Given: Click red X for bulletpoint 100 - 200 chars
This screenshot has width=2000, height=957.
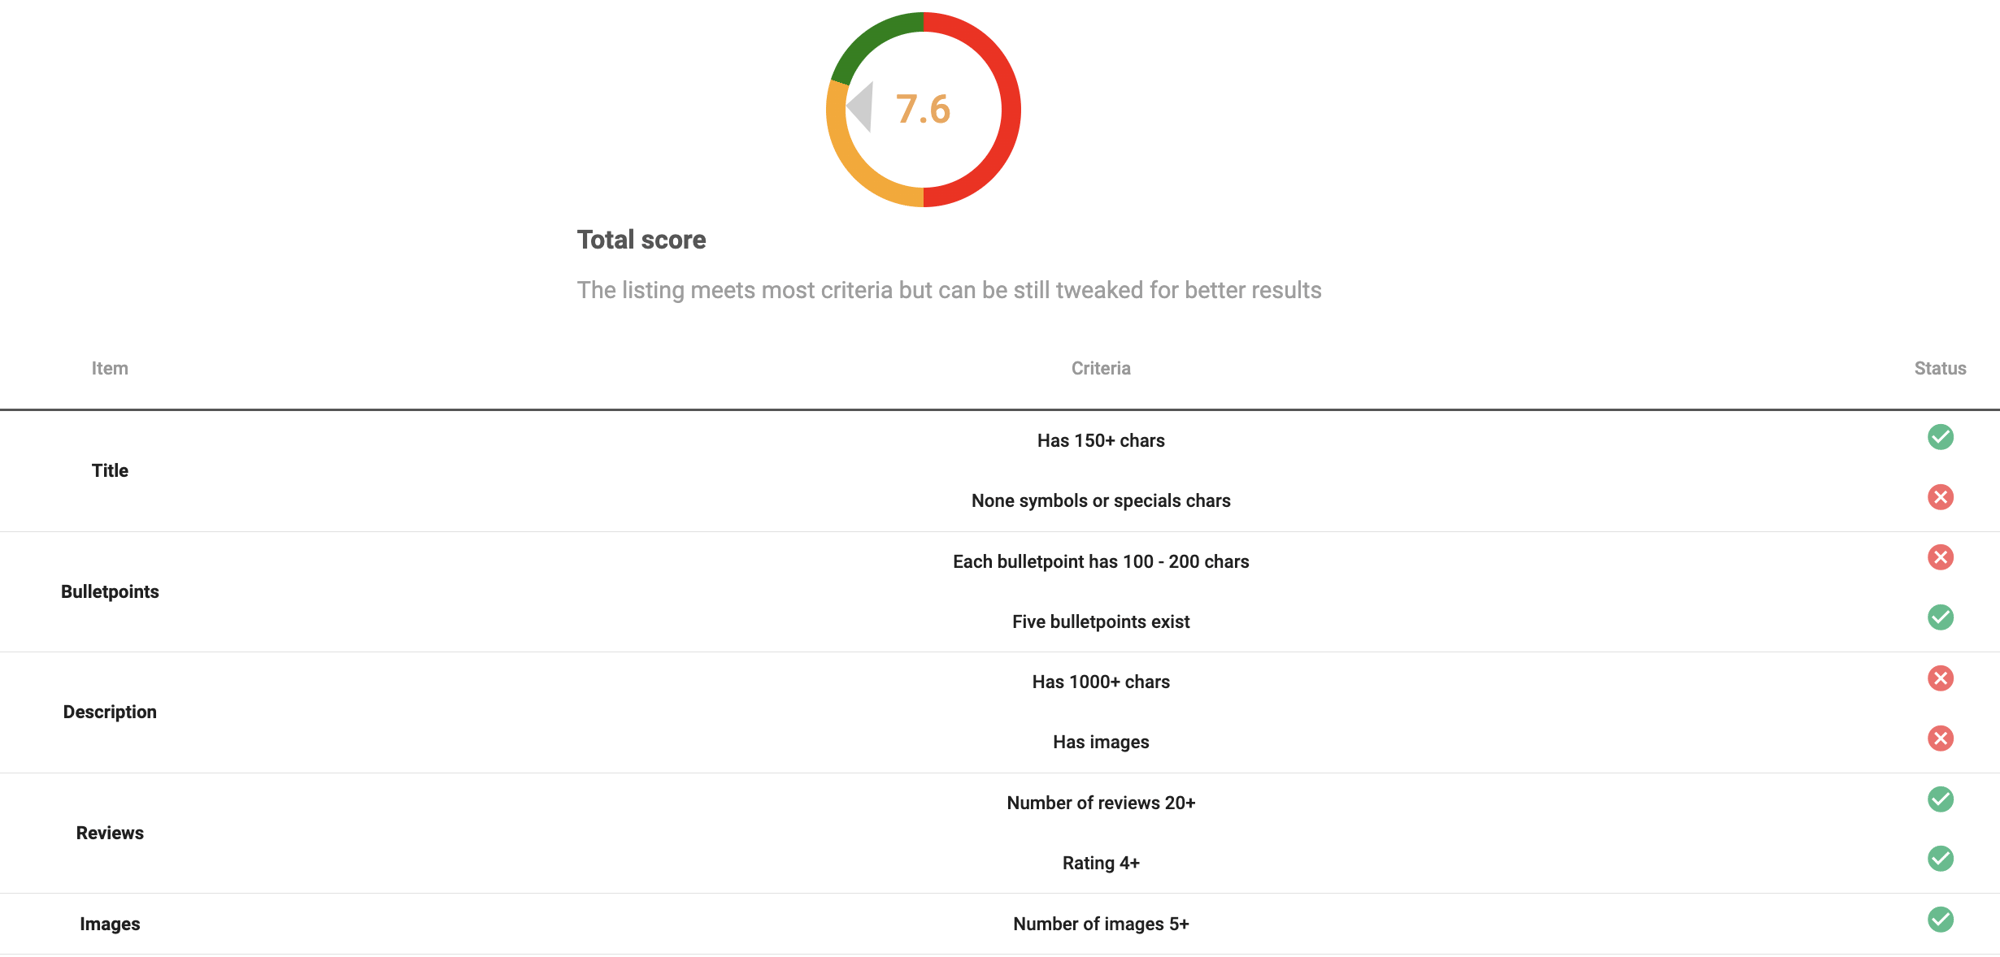Looking at the screenshot, I should (1940, 557).
